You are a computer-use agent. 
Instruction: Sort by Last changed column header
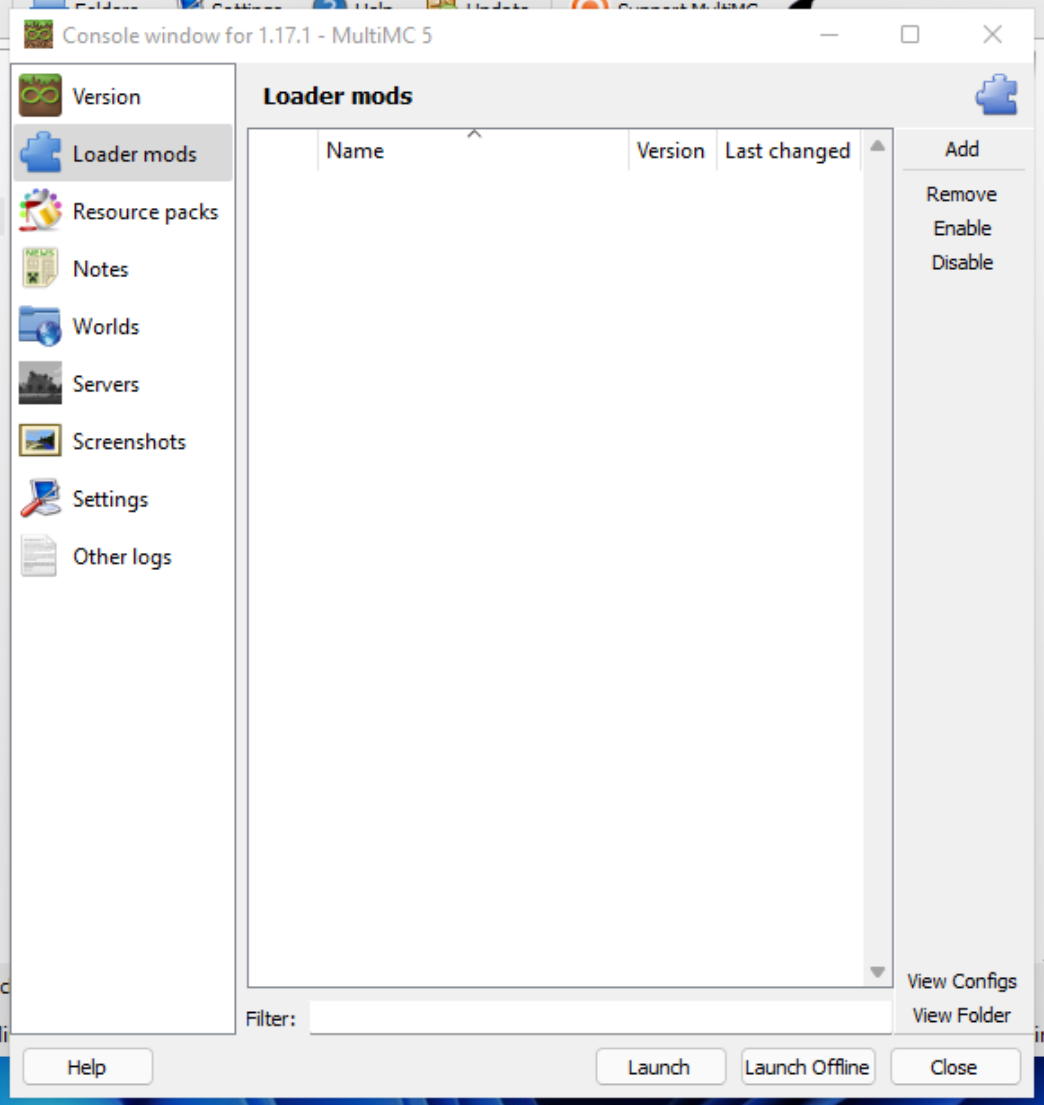point(787,151)
